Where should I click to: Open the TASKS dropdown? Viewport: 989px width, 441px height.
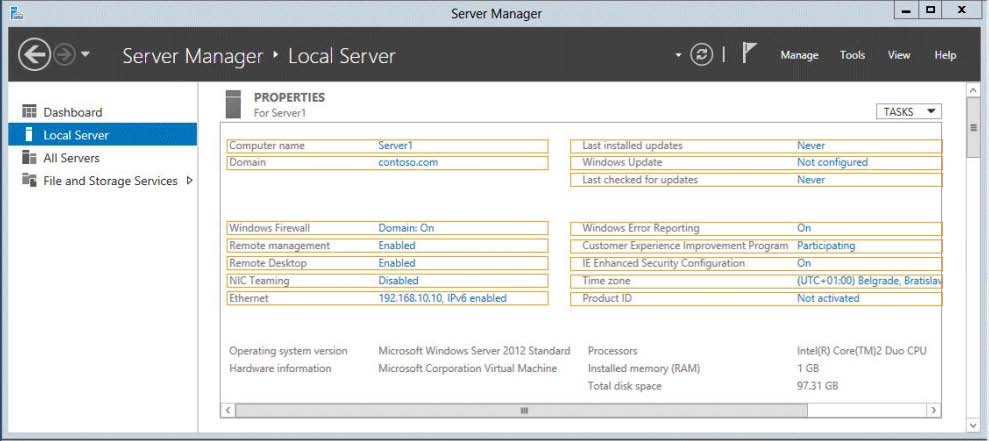(908, 112)
